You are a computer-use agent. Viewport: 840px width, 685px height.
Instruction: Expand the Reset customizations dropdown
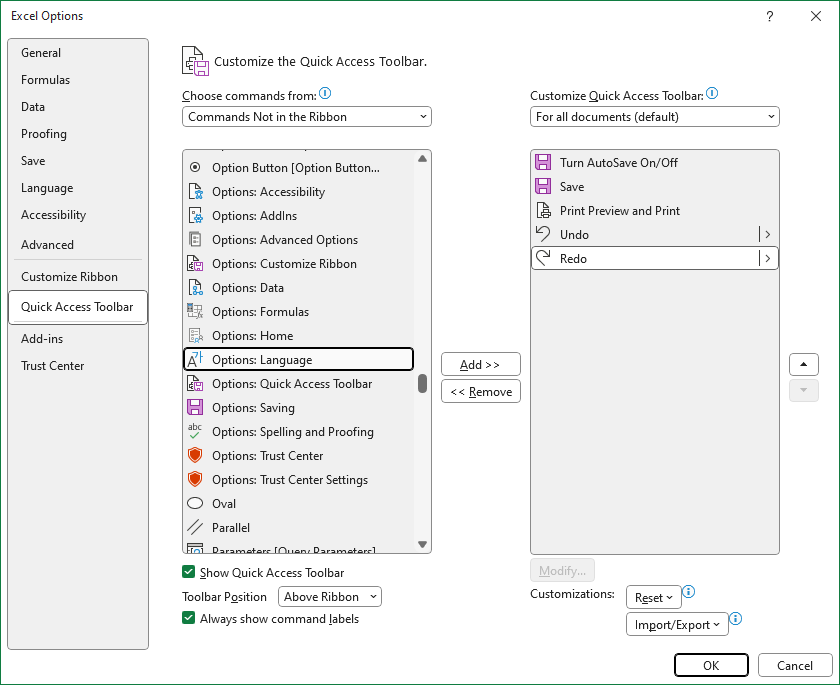point(654,597)
